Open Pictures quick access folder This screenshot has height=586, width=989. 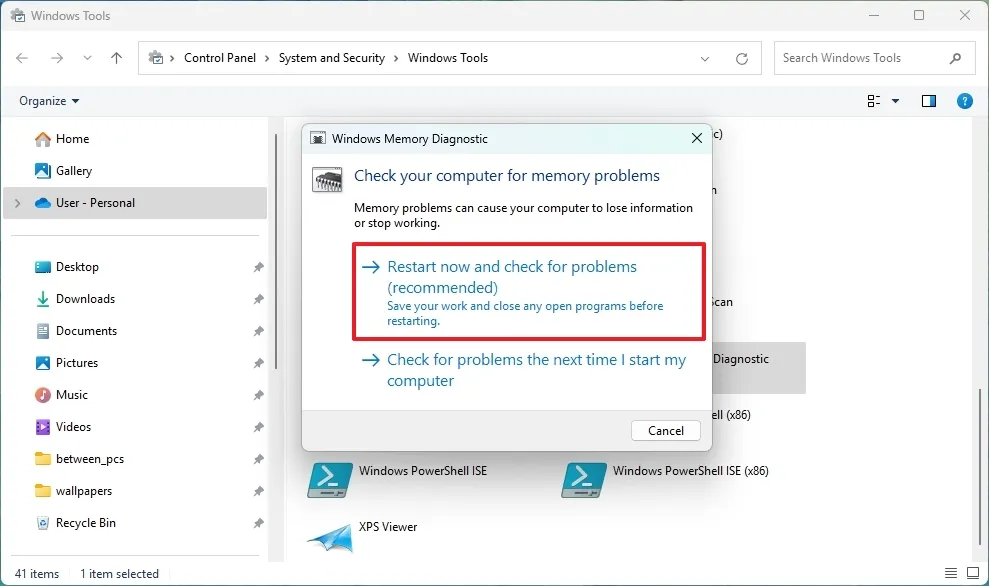[66, 363]
